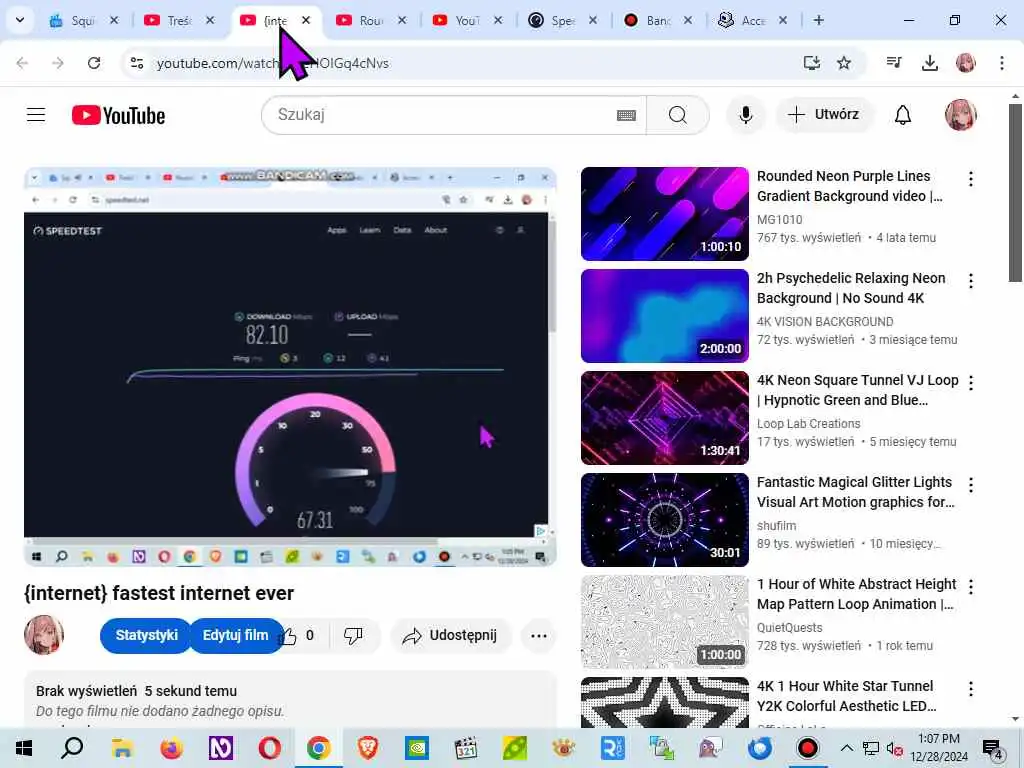
Task: Open the YouTube account avatar menu
Action: pos(961,115)
